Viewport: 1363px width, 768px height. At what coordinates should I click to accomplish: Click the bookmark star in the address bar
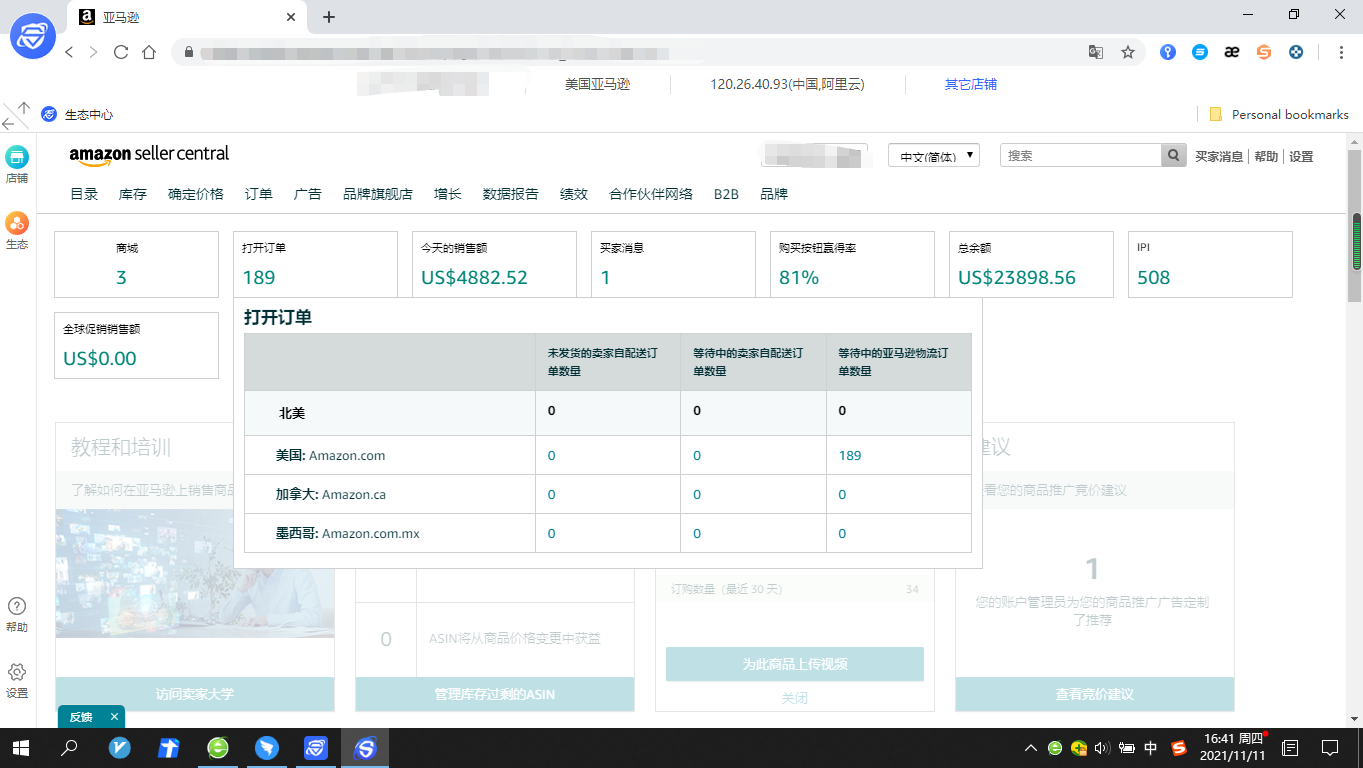1129,51
